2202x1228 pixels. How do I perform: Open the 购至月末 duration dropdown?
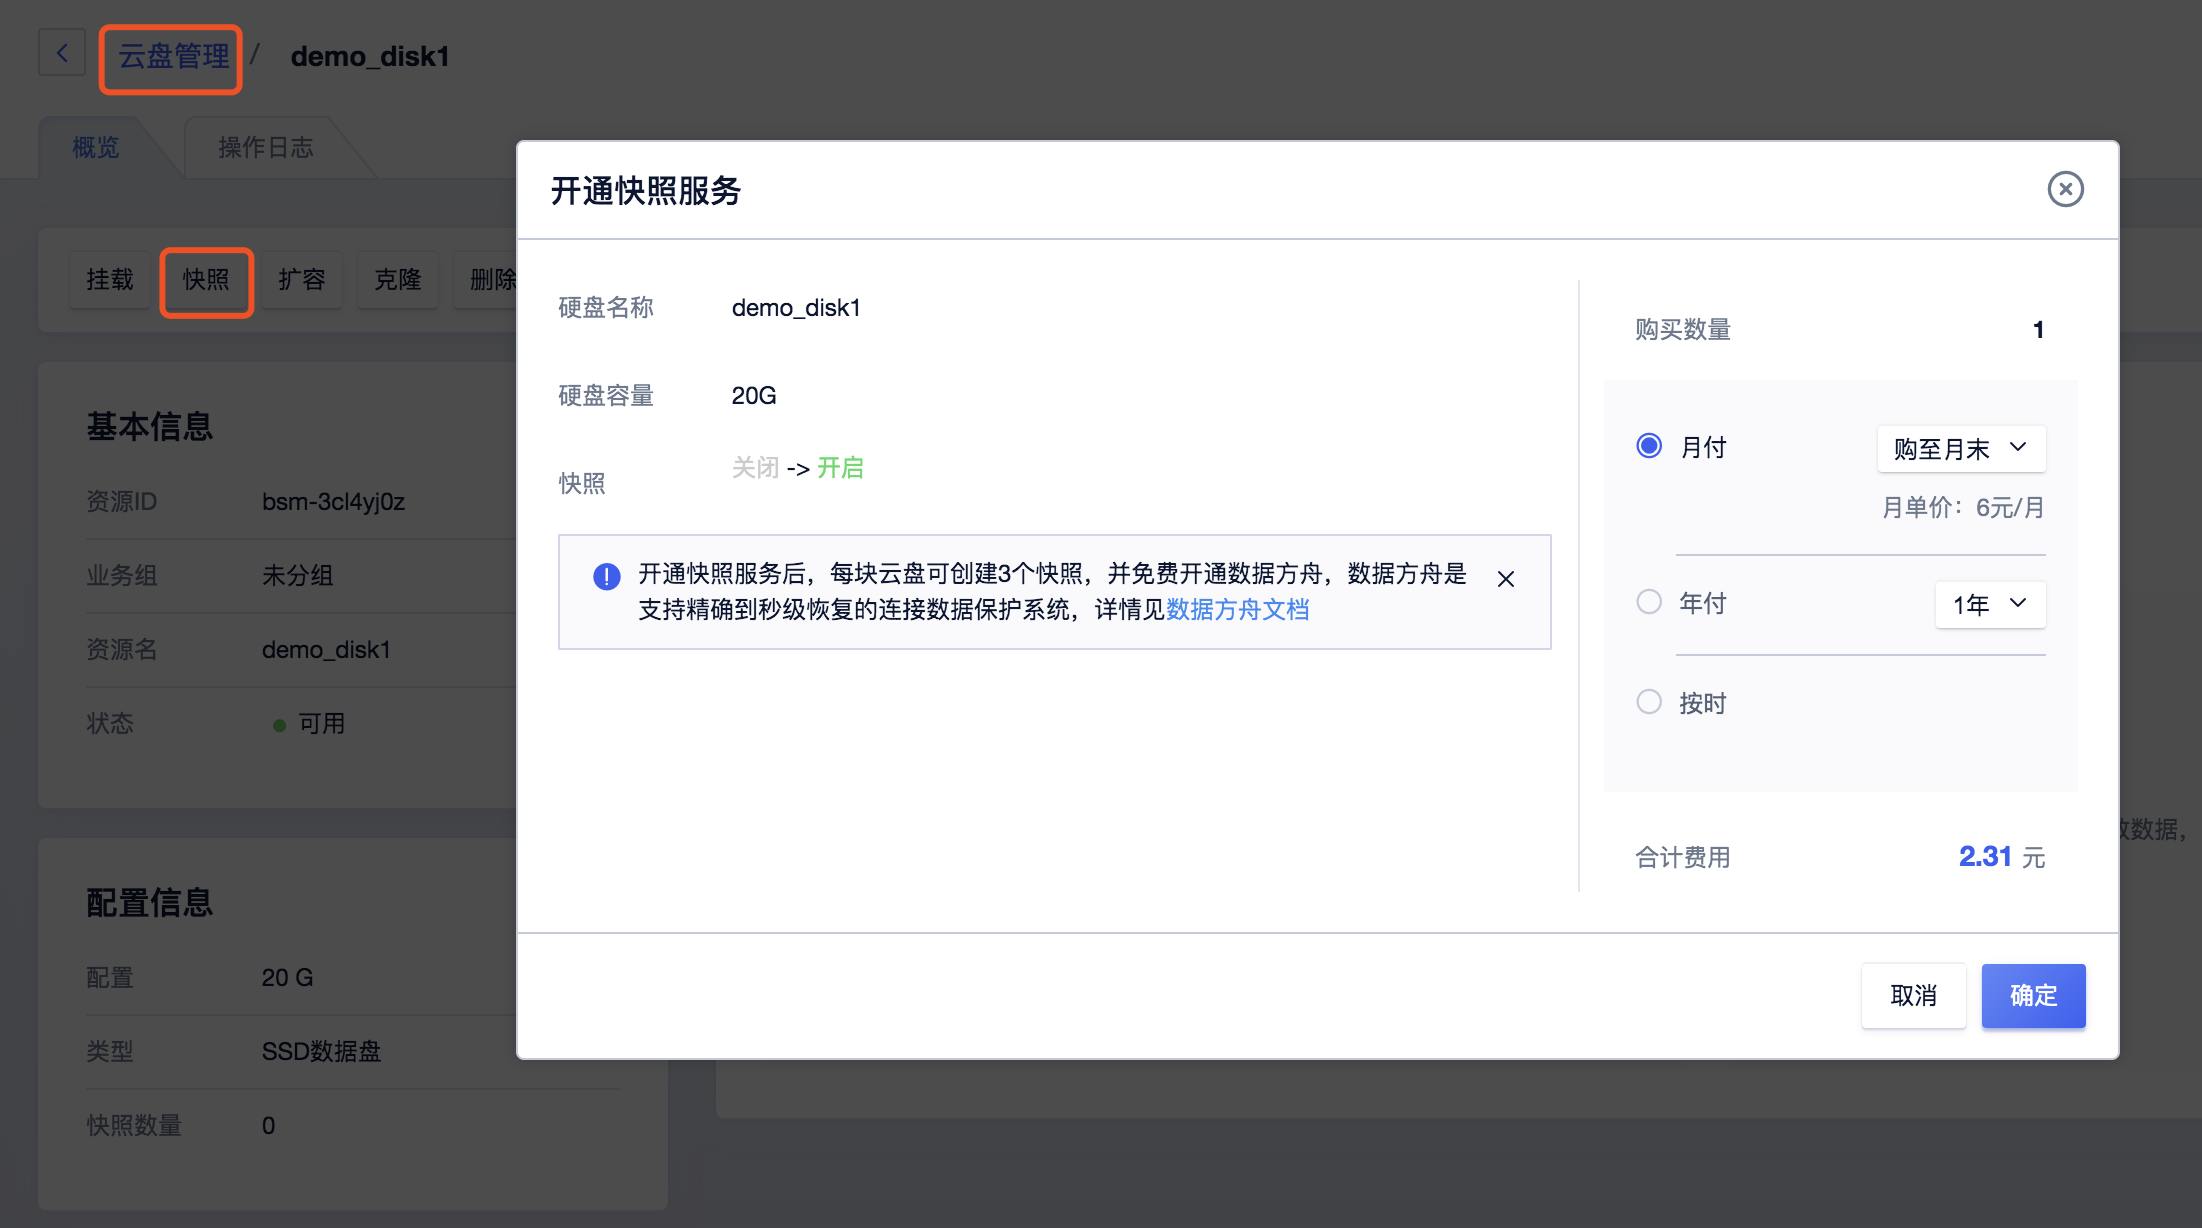[1960, 449]
